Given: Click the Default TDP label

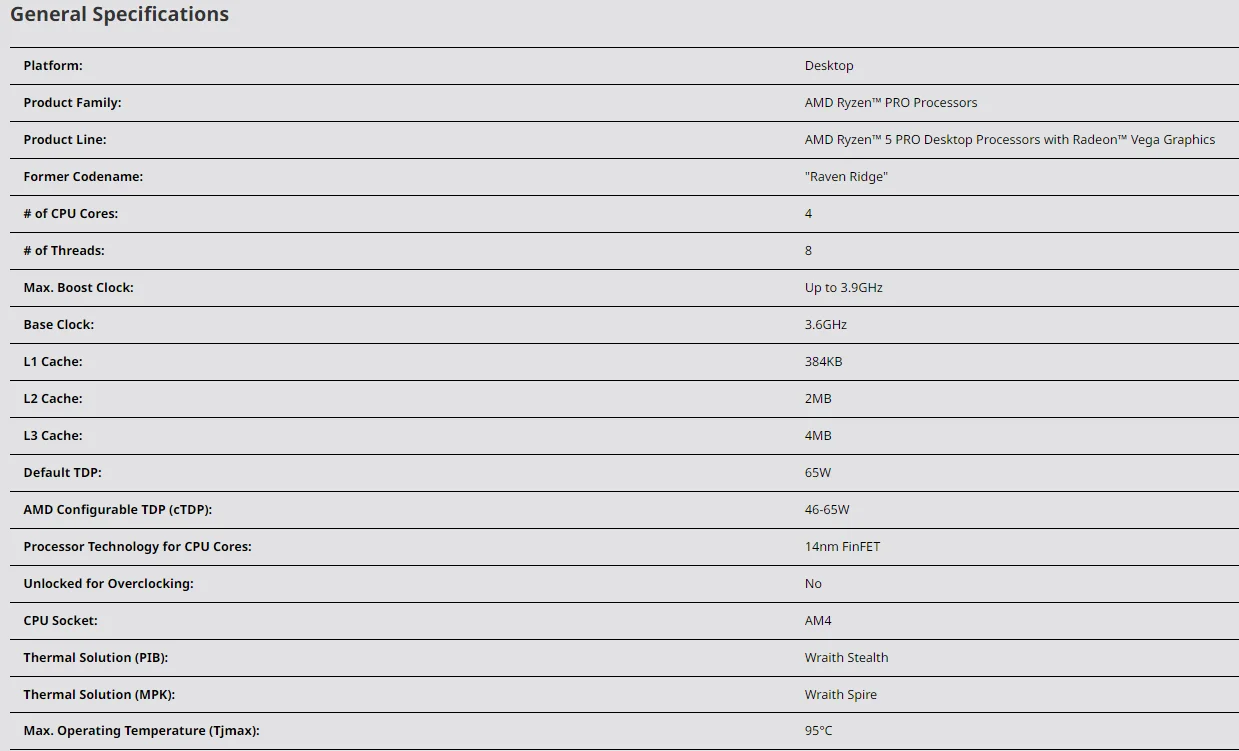Looking at the screenshot, I should [x=63, y=473].
